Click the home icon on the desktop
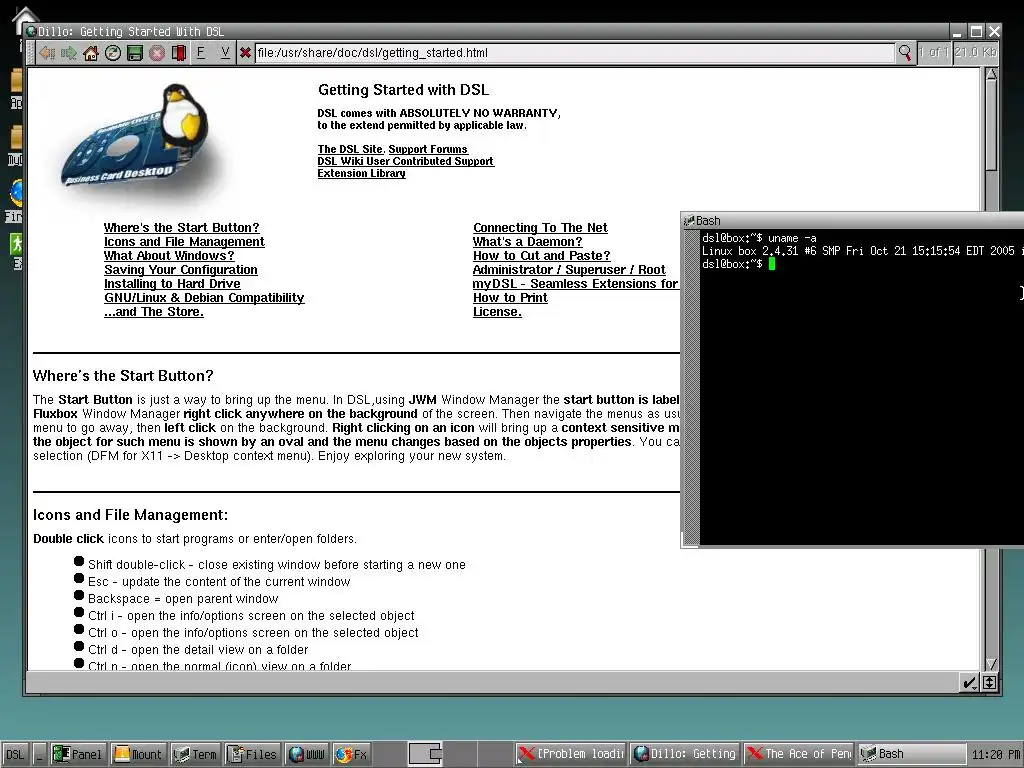Image resolution: width=1024 pixels, height=768 pixels. [26, 16]
